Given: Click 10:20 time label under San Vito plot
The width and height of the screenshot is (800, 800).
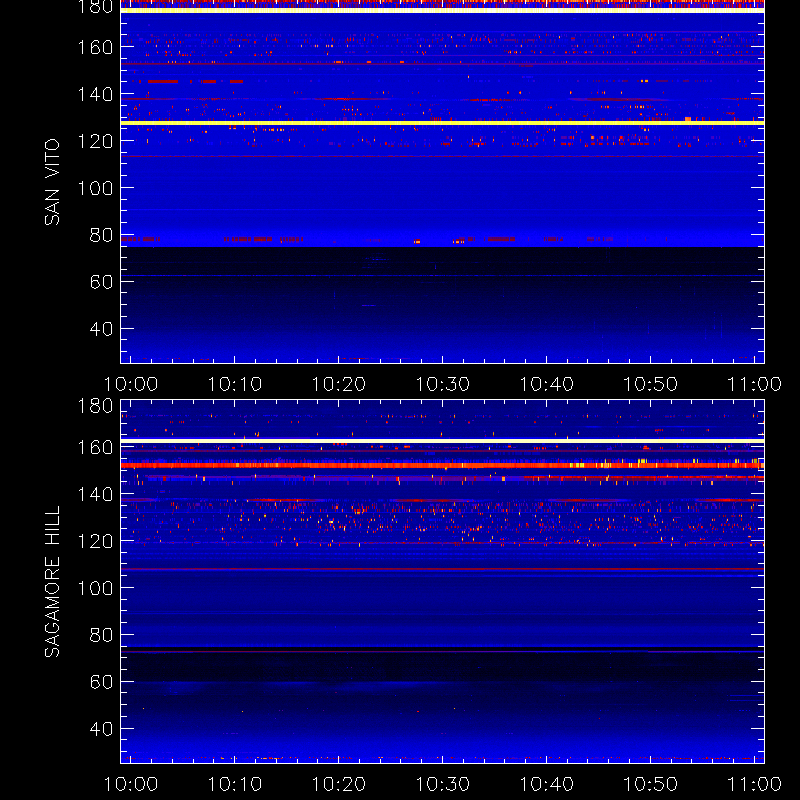Looking at the screenshot, I should click(339, 384).
